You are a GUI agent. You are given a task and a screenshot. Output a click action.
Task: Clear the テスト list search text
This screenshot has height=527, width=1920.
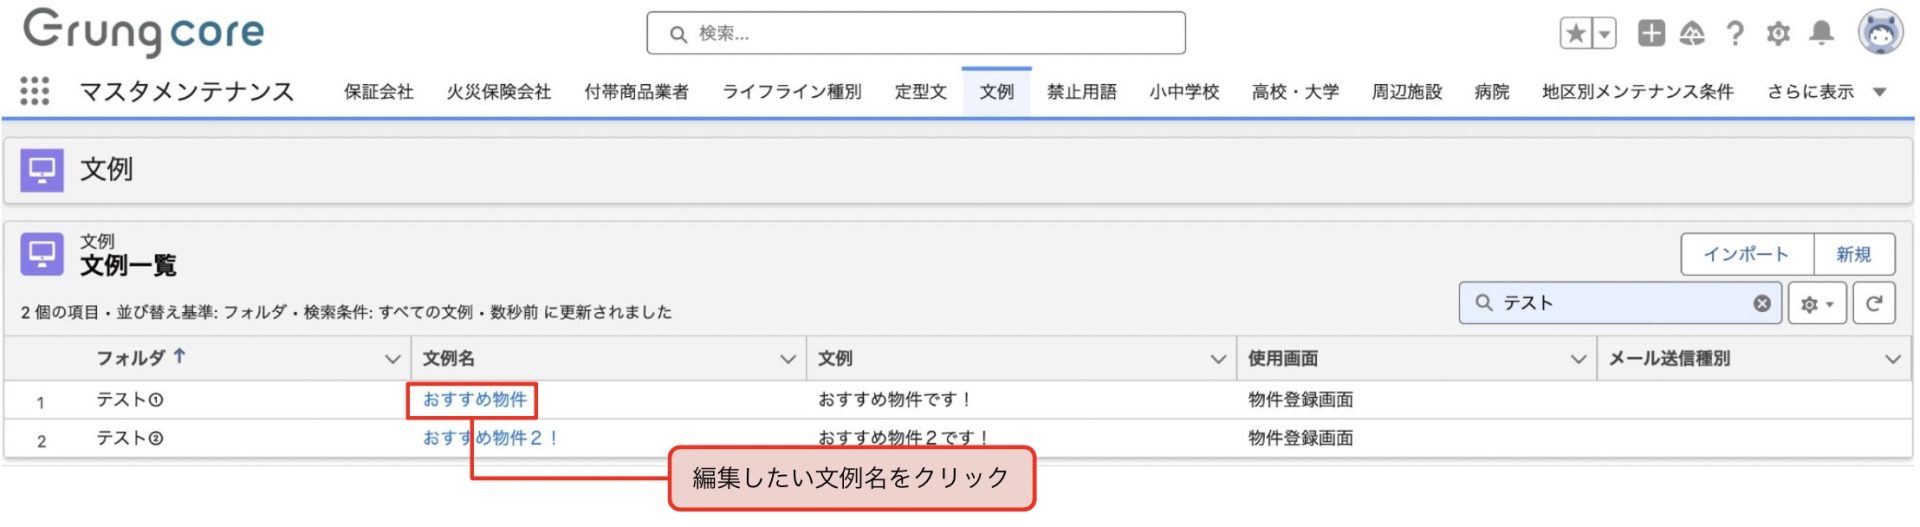tap(1762, 303)
